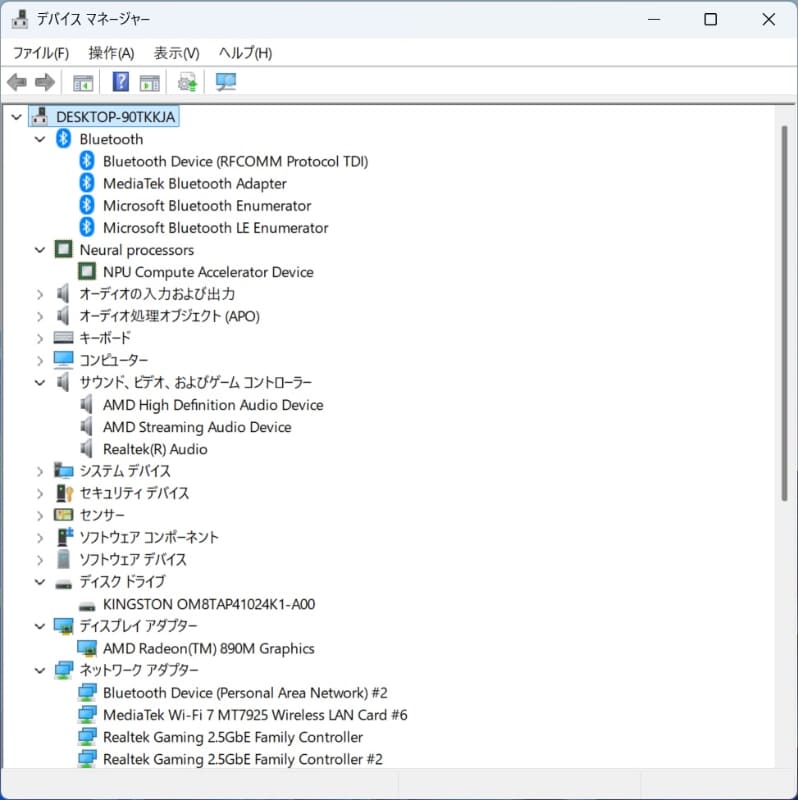Click the scan for hardware changes monitor icon

click(226, 82)
